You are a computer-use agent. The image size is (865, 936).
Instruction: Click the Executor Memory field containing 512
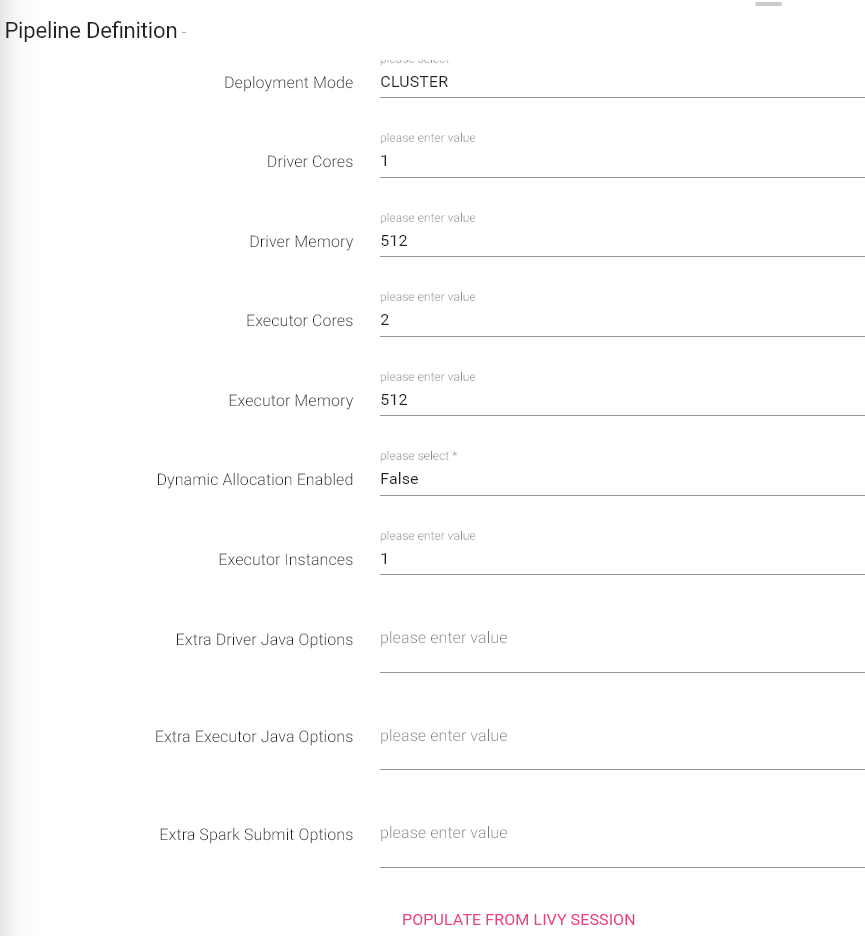click(620, 400)
